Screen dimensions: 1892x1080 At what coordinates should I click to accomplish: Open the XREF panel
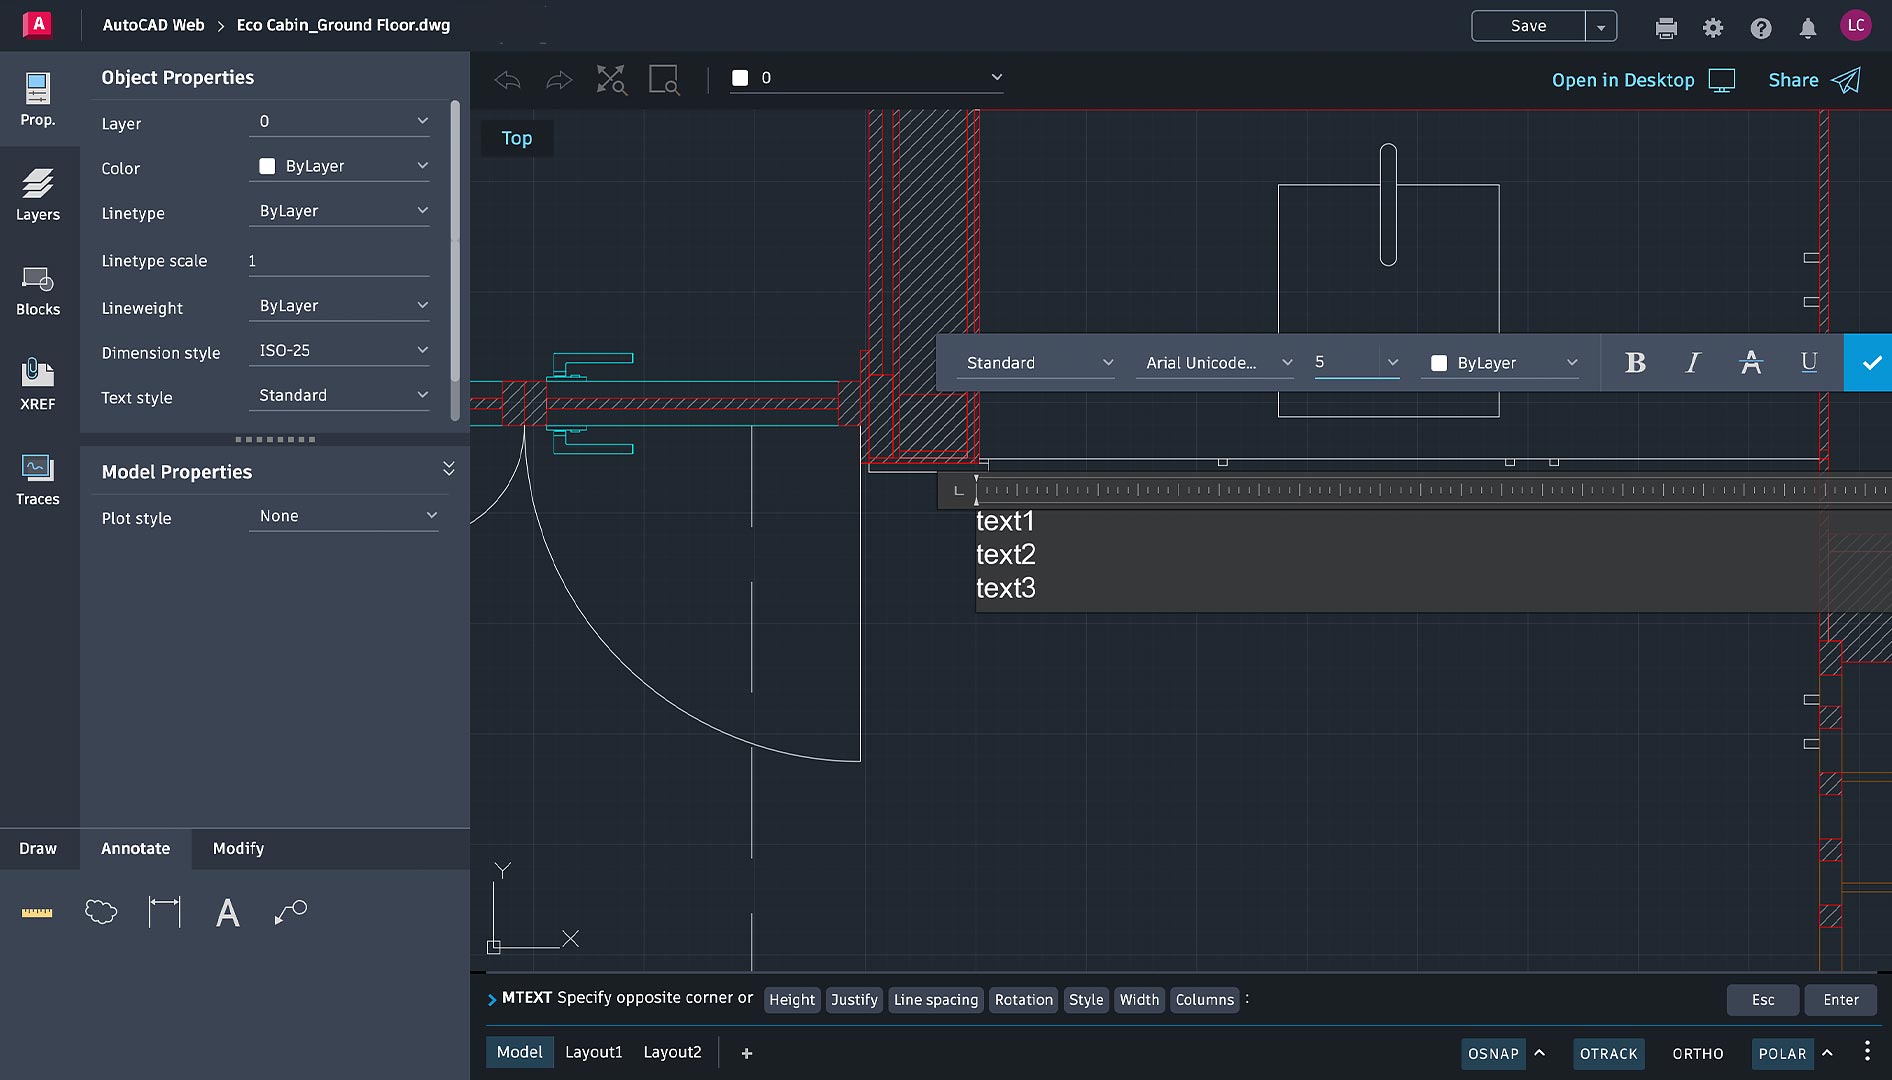38,384
